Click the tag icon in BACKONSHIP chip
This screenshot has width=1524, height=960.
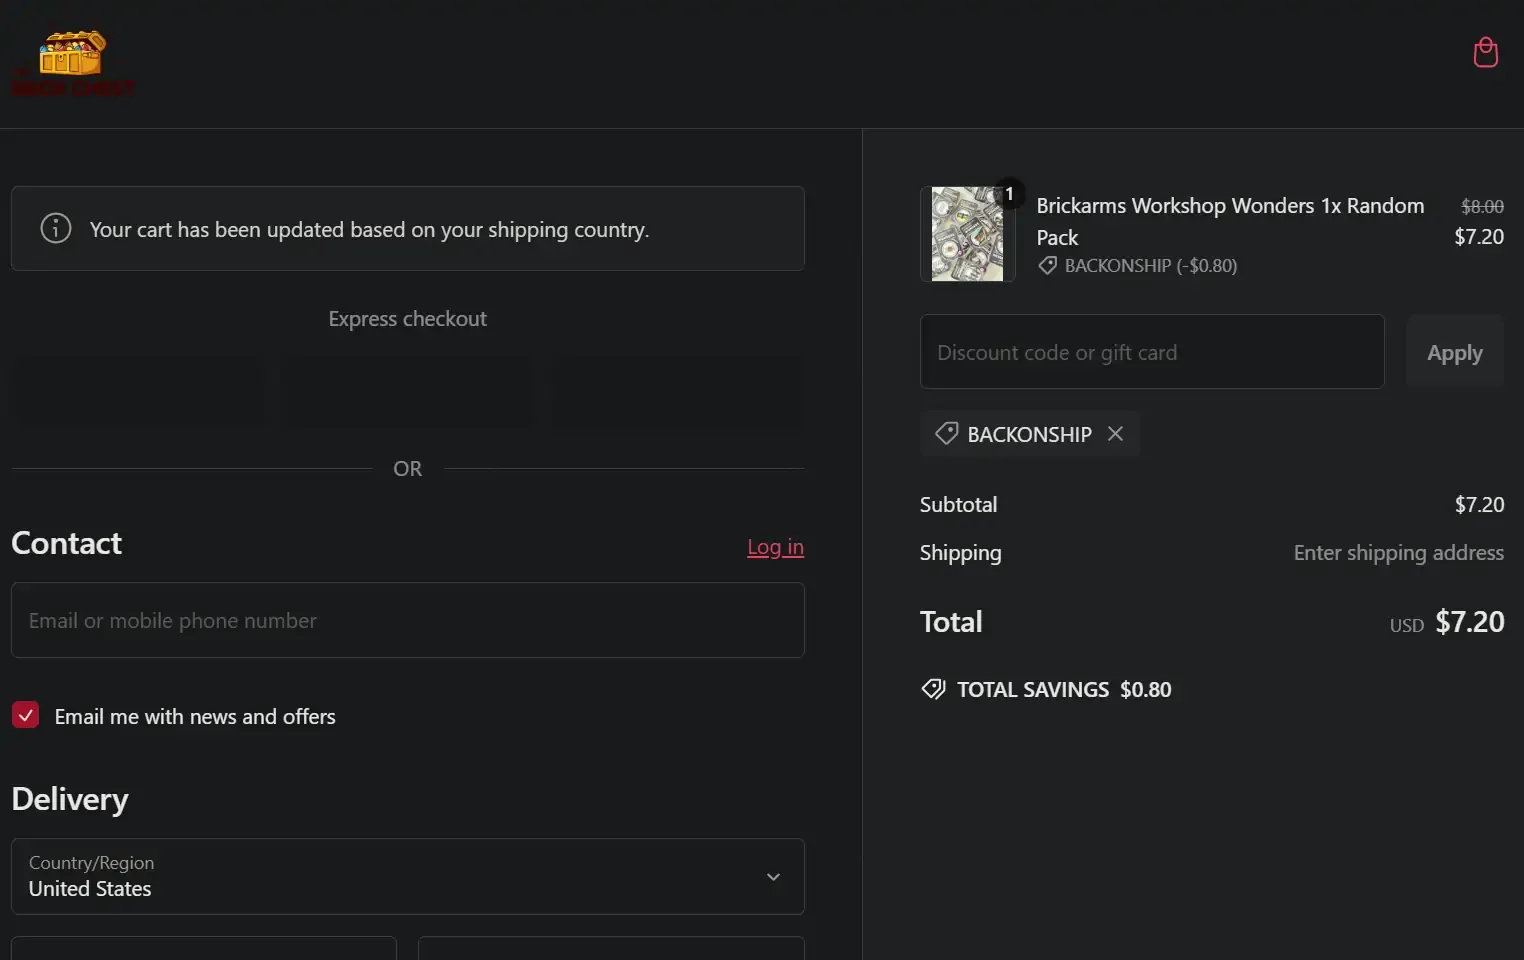pos(946,433)
